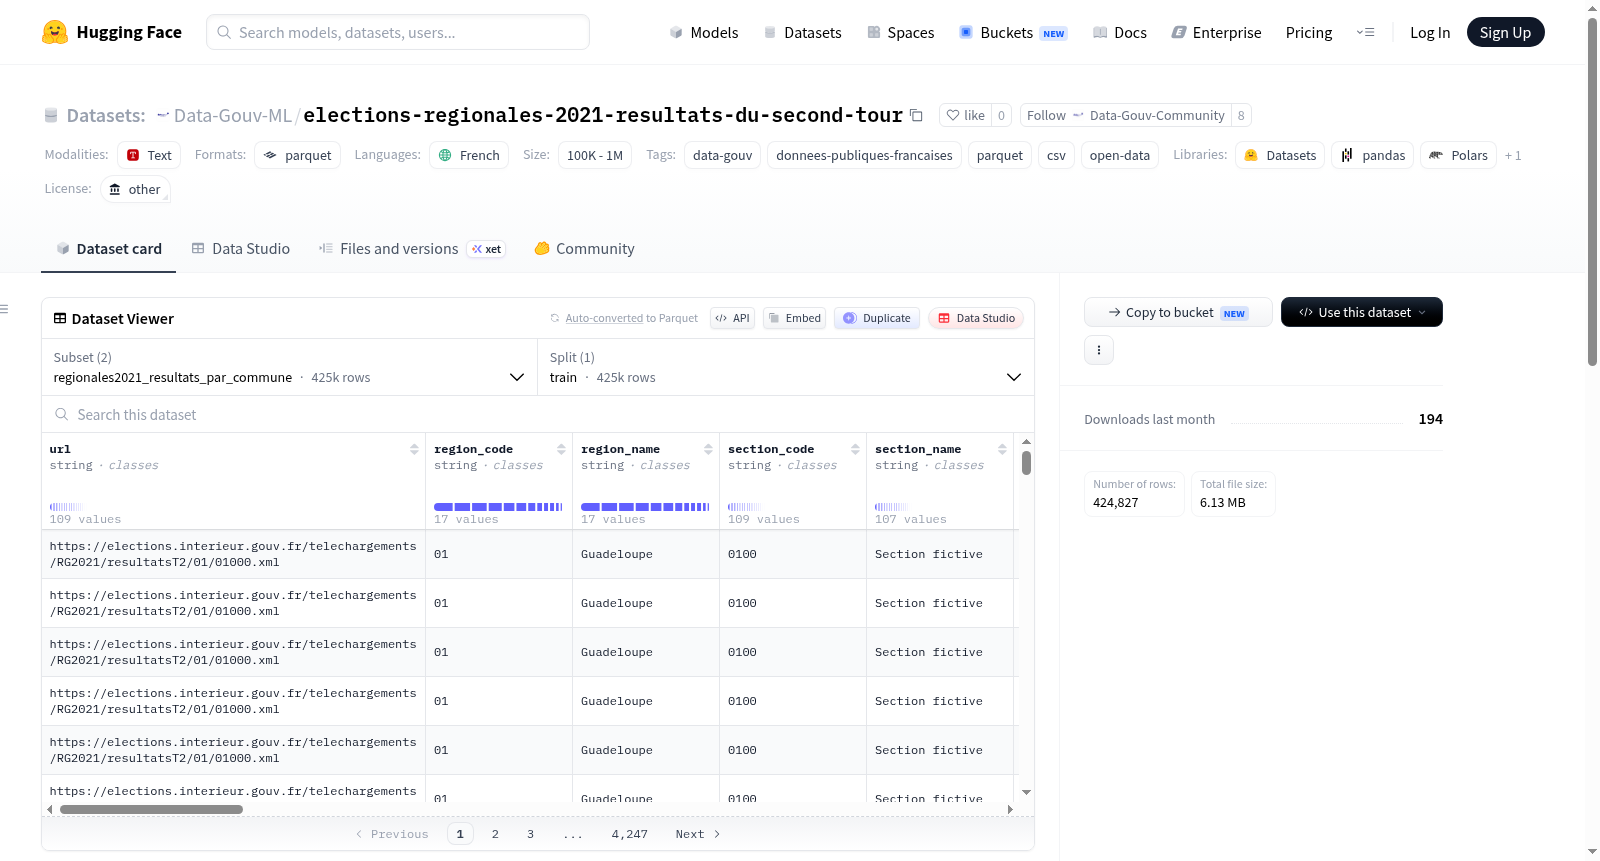This screenshot has width=1600, height=861.
Task: Open the left sidebar toggle icon
Action: (x=5, y=309)
